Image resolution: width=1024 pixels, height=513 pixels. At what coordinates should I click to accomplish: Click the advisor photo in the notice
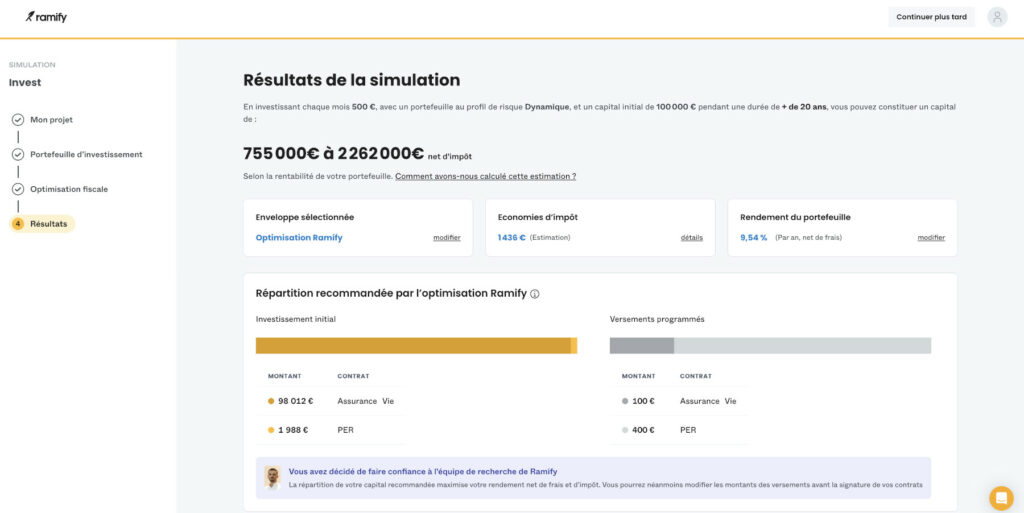[272, 477]
